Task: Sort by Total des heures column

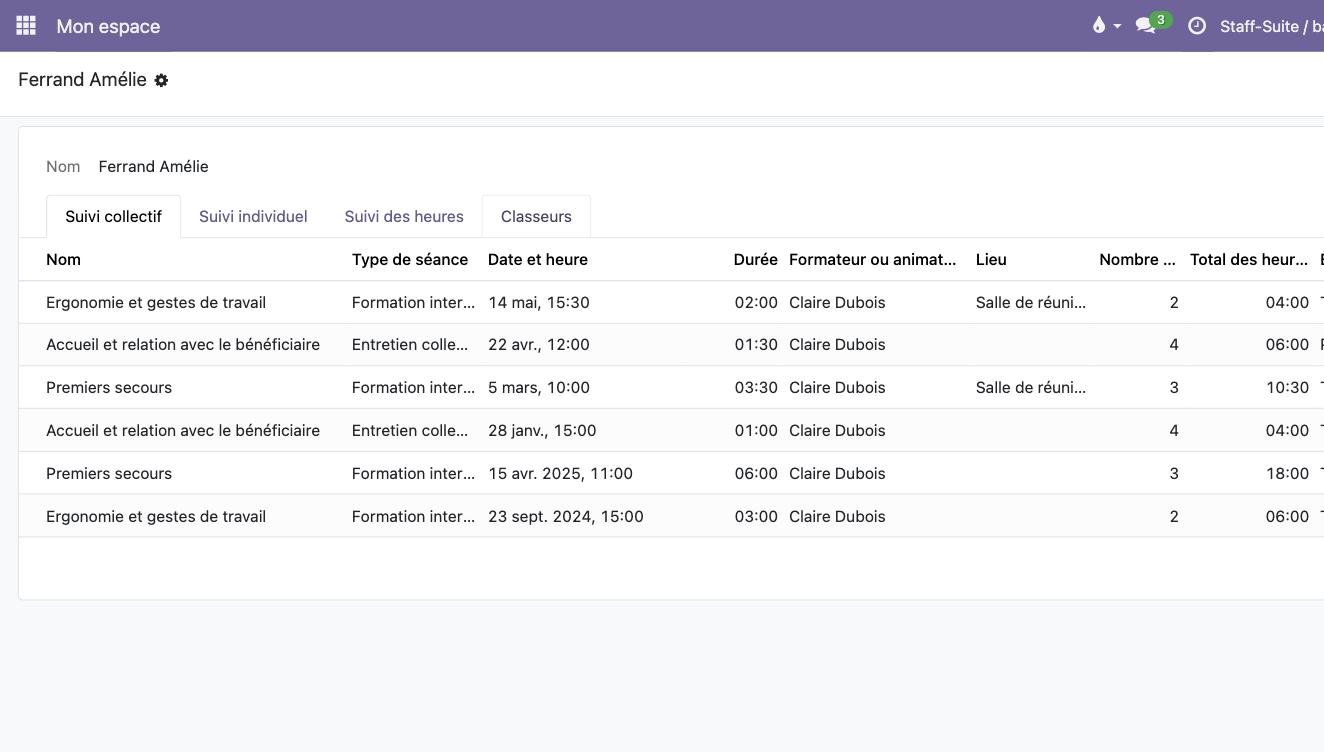Action: coord(1249,259)
